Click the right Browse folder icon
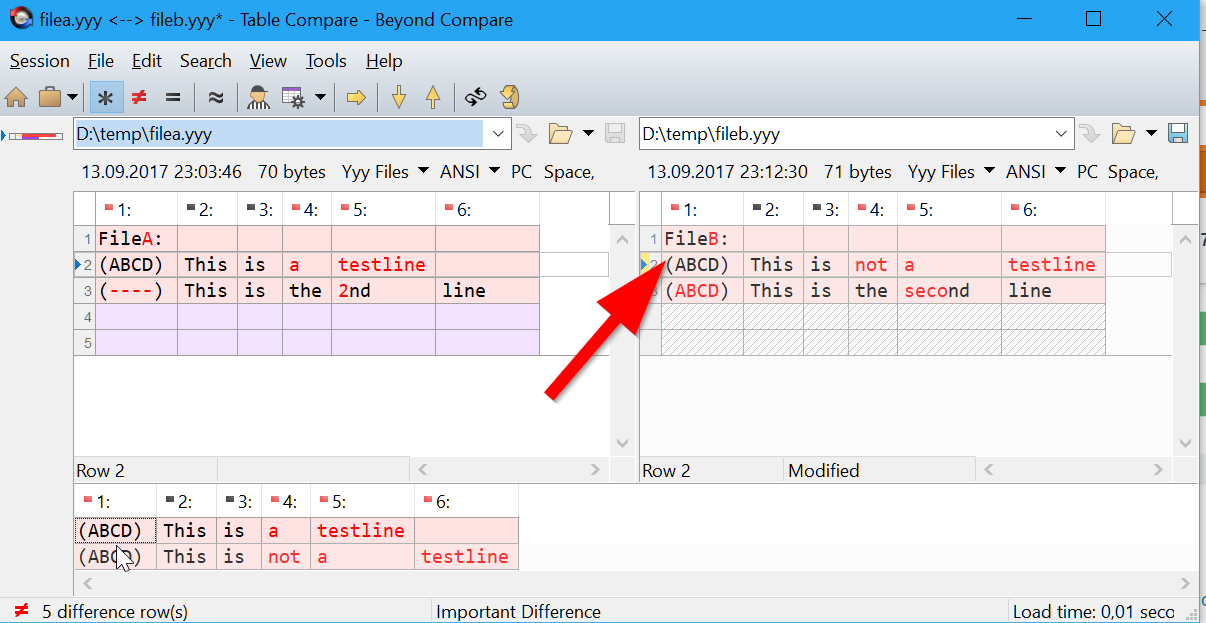Image resolution: width=1206 pixels, height=623 pixels. point(1123,134)
